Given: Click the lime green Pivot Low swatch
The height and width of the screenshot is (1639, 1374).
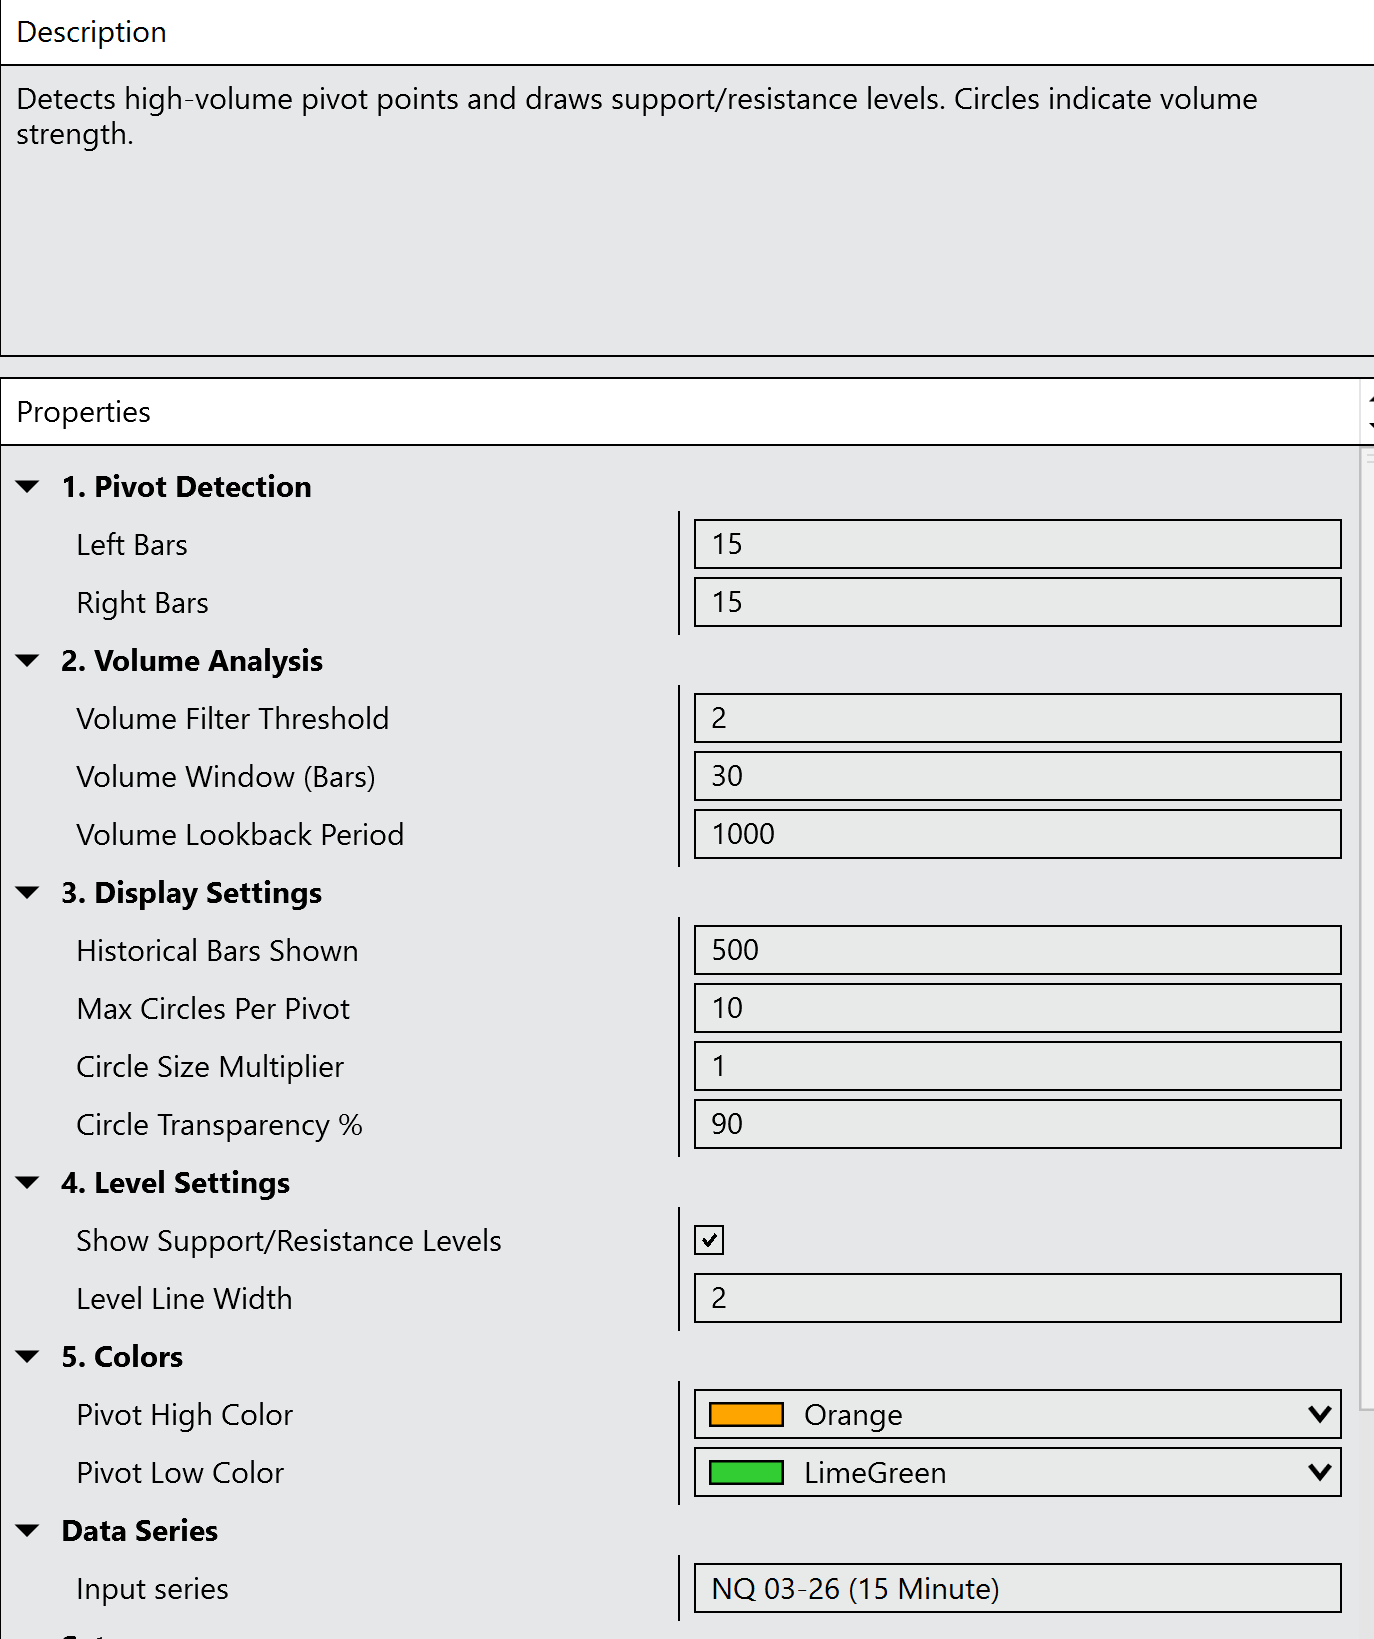Looking at the screenshot, I should tap(746, 1473).
